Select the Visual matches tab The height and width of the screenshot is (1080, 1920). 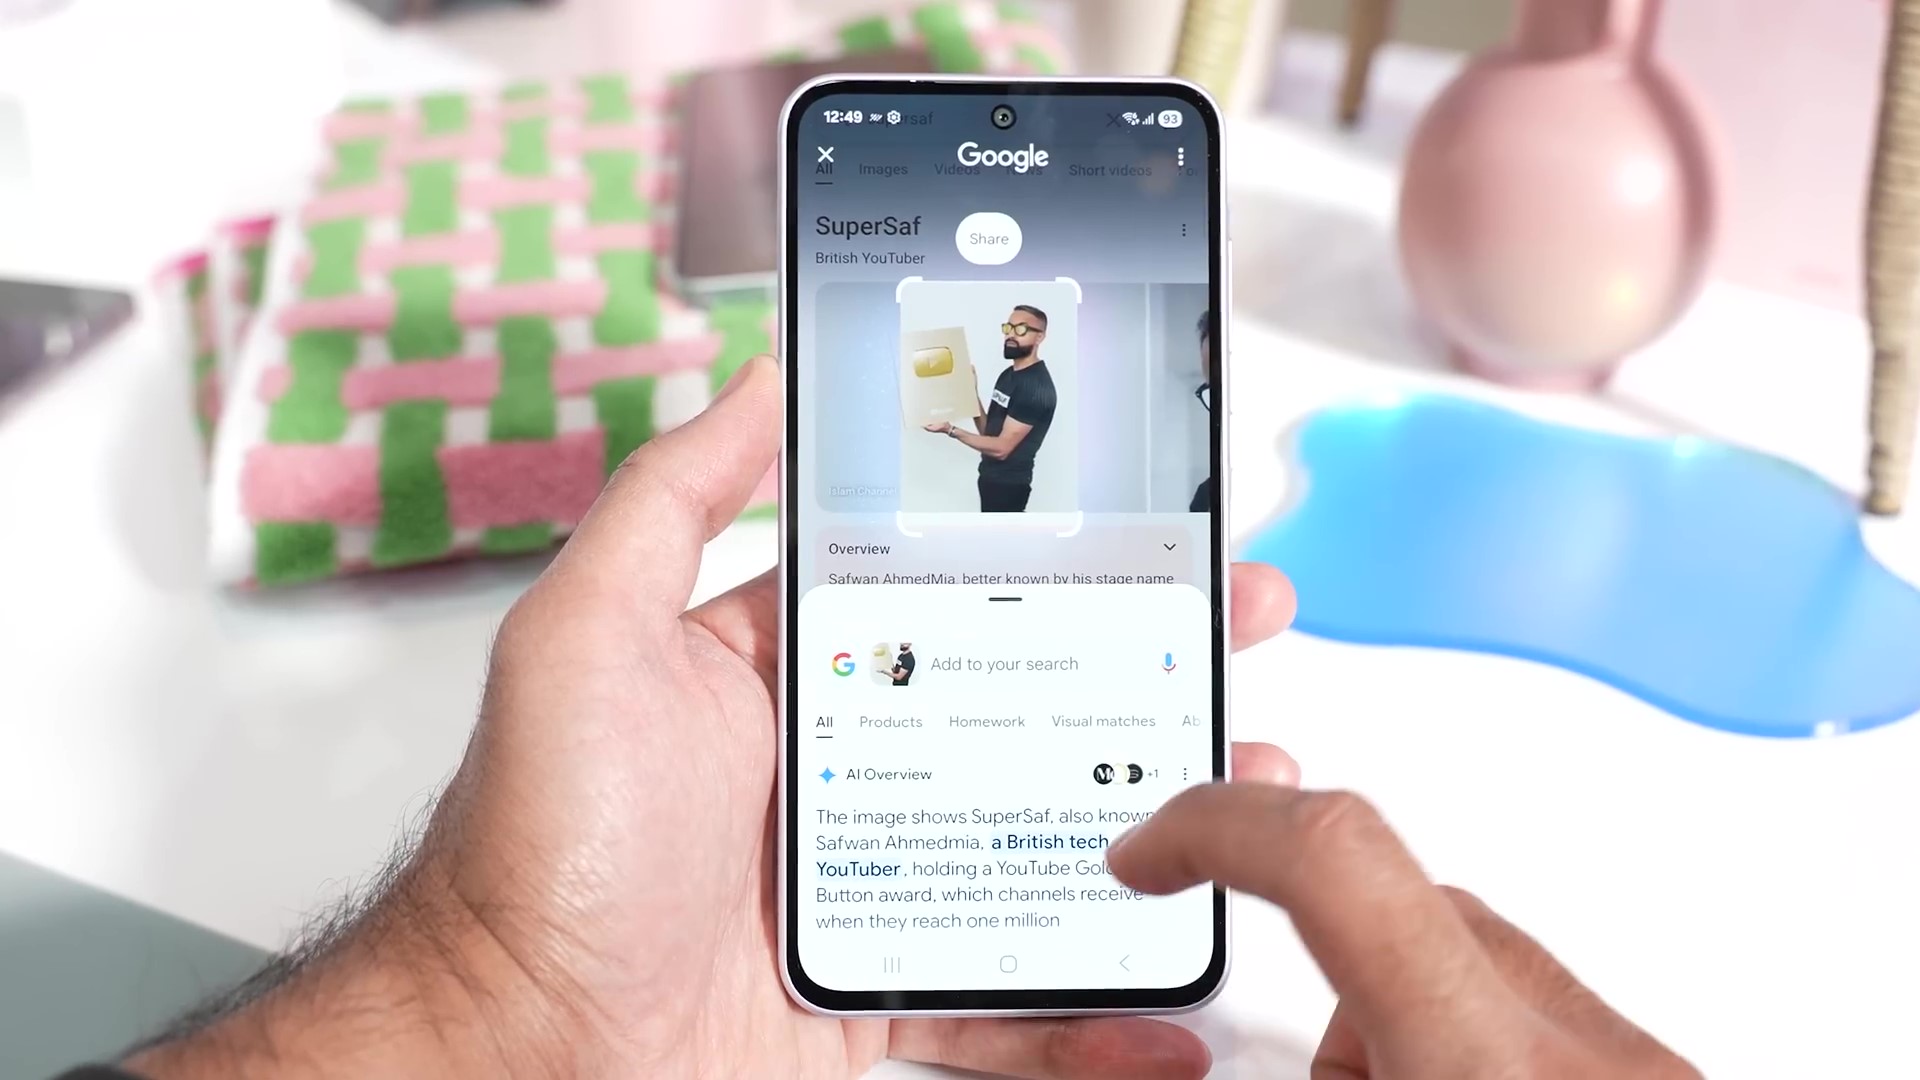point(1102,721)
